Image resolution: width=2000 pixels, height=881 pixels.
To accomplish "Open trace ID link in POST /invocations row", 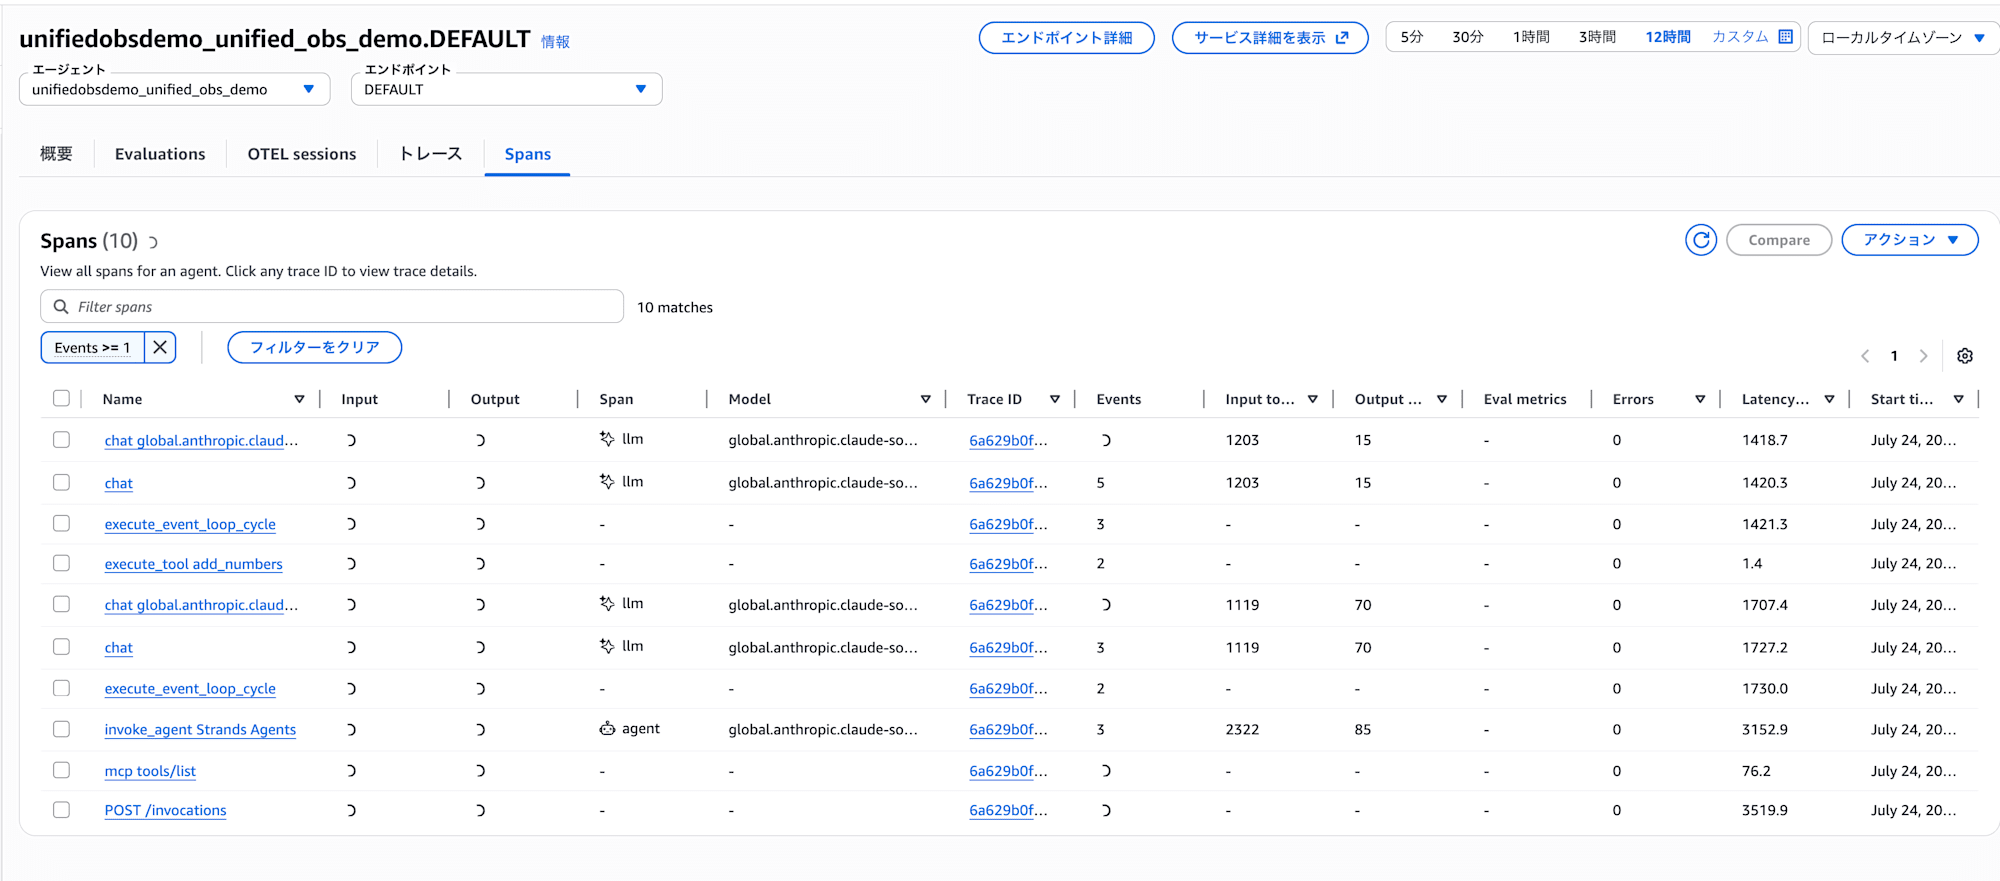I will pos(1008,811).
